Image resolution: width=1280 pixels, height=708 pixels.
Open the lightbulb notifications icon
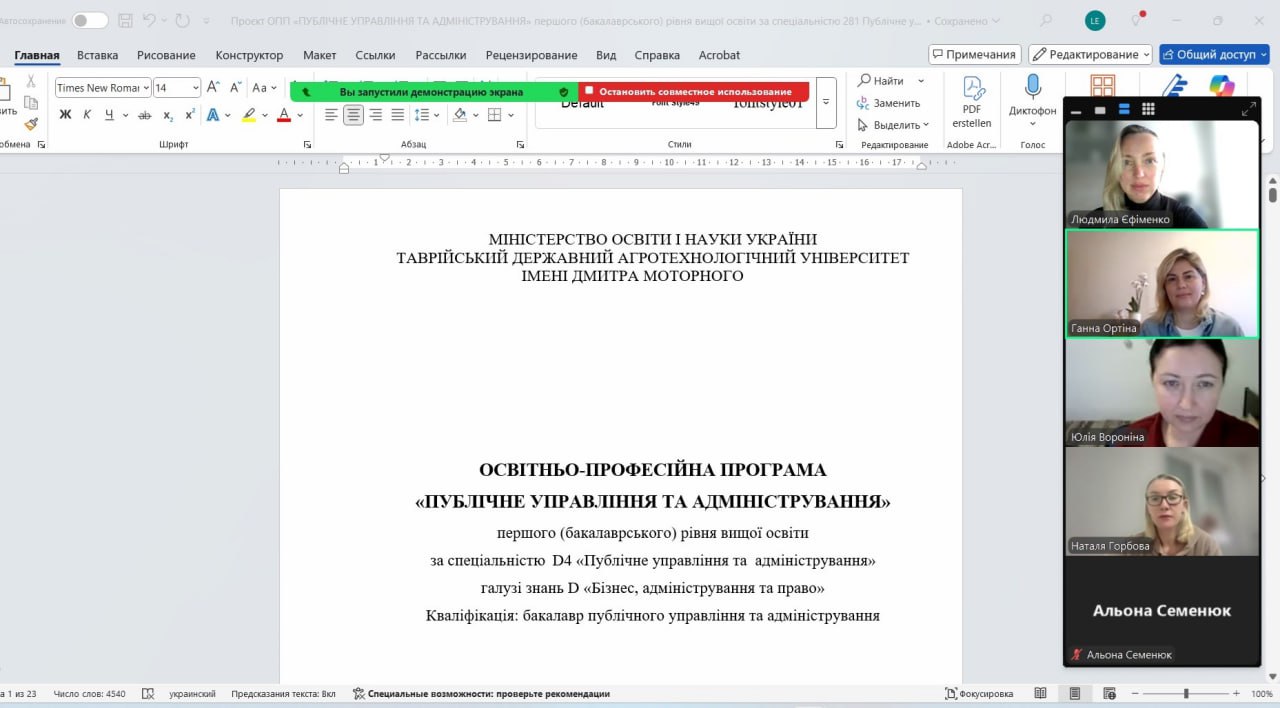click(1137, 20)
